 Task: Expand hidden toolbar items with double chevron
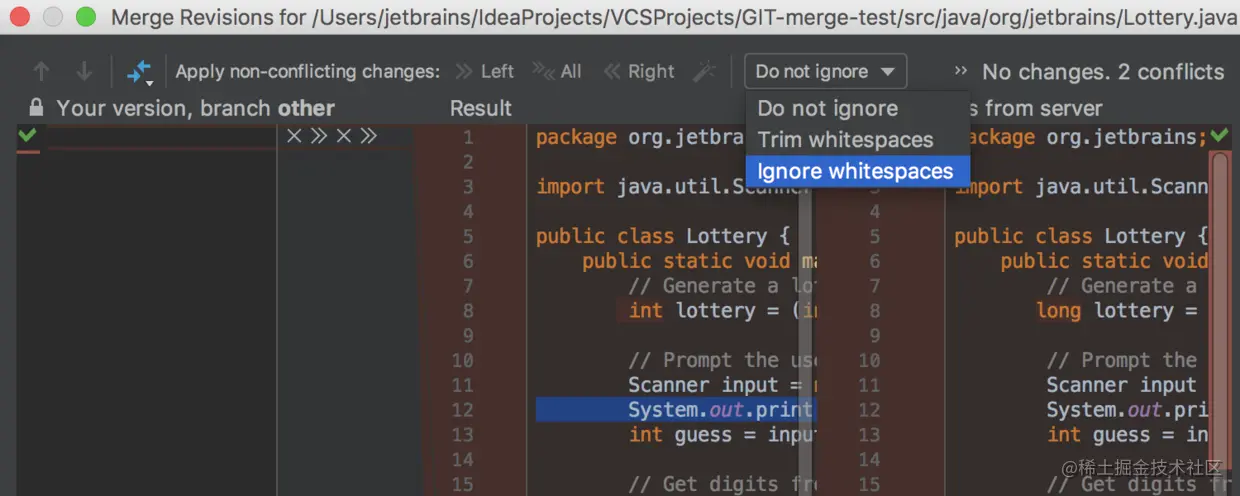pyautogui.click(x=961, y=72)
